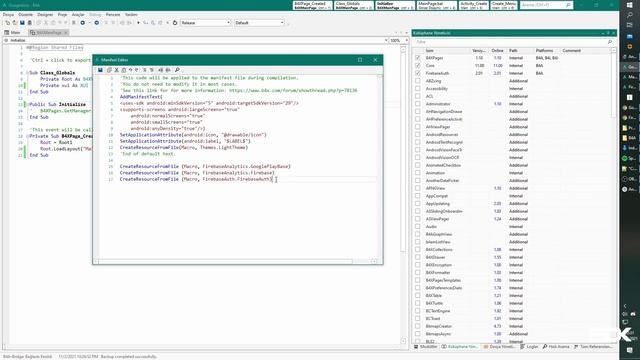This screenshot has height=360, width=640.
Task: Focus the Filter input in library panel
Action: click(x=510, y=42)
